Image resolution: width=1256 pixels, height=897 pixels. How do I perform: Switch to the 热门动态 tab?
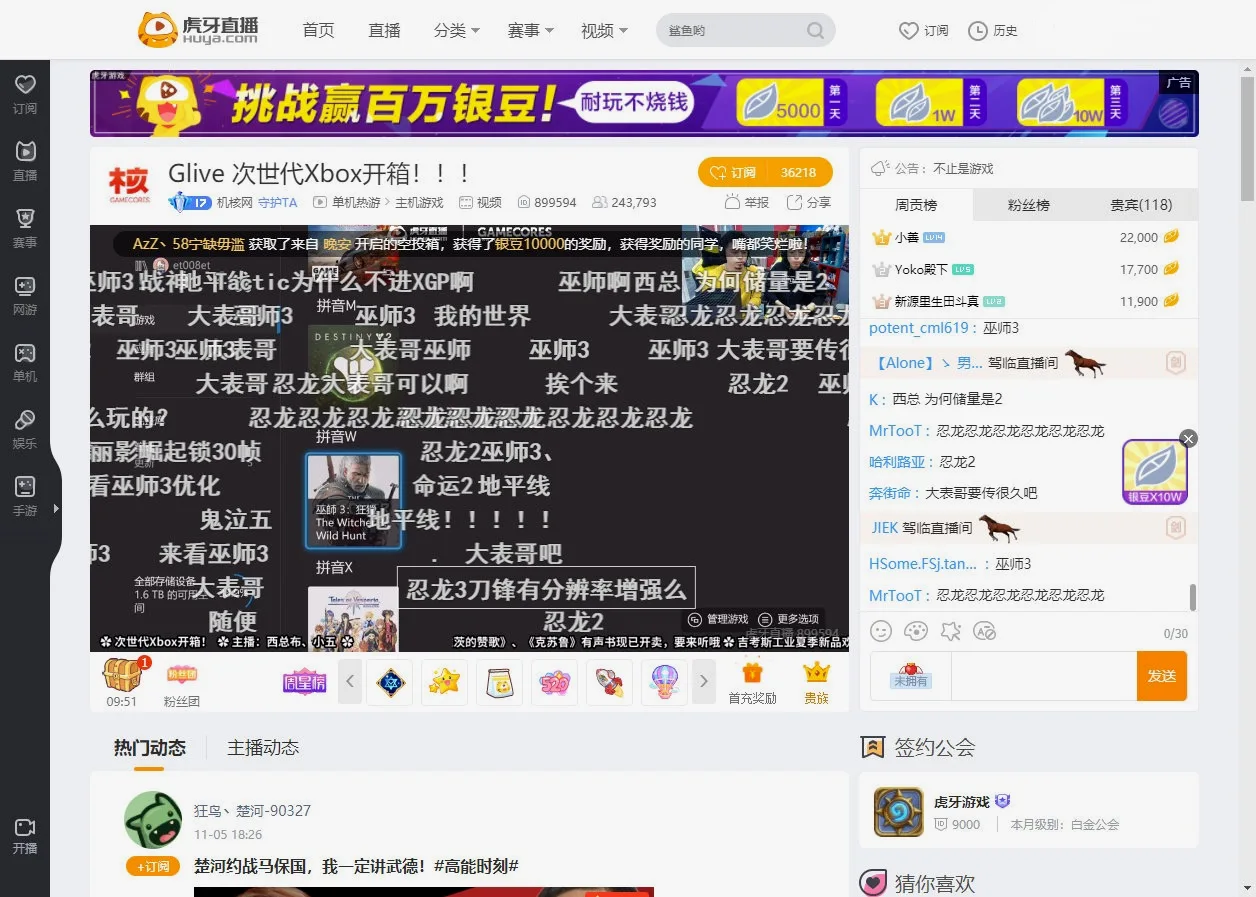point(149,748)
